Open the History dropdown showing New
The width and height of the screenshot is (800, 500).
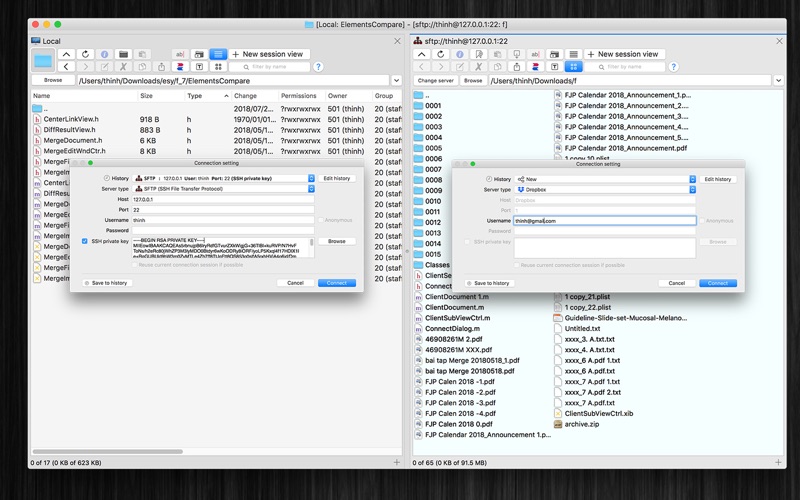(605, 179)
